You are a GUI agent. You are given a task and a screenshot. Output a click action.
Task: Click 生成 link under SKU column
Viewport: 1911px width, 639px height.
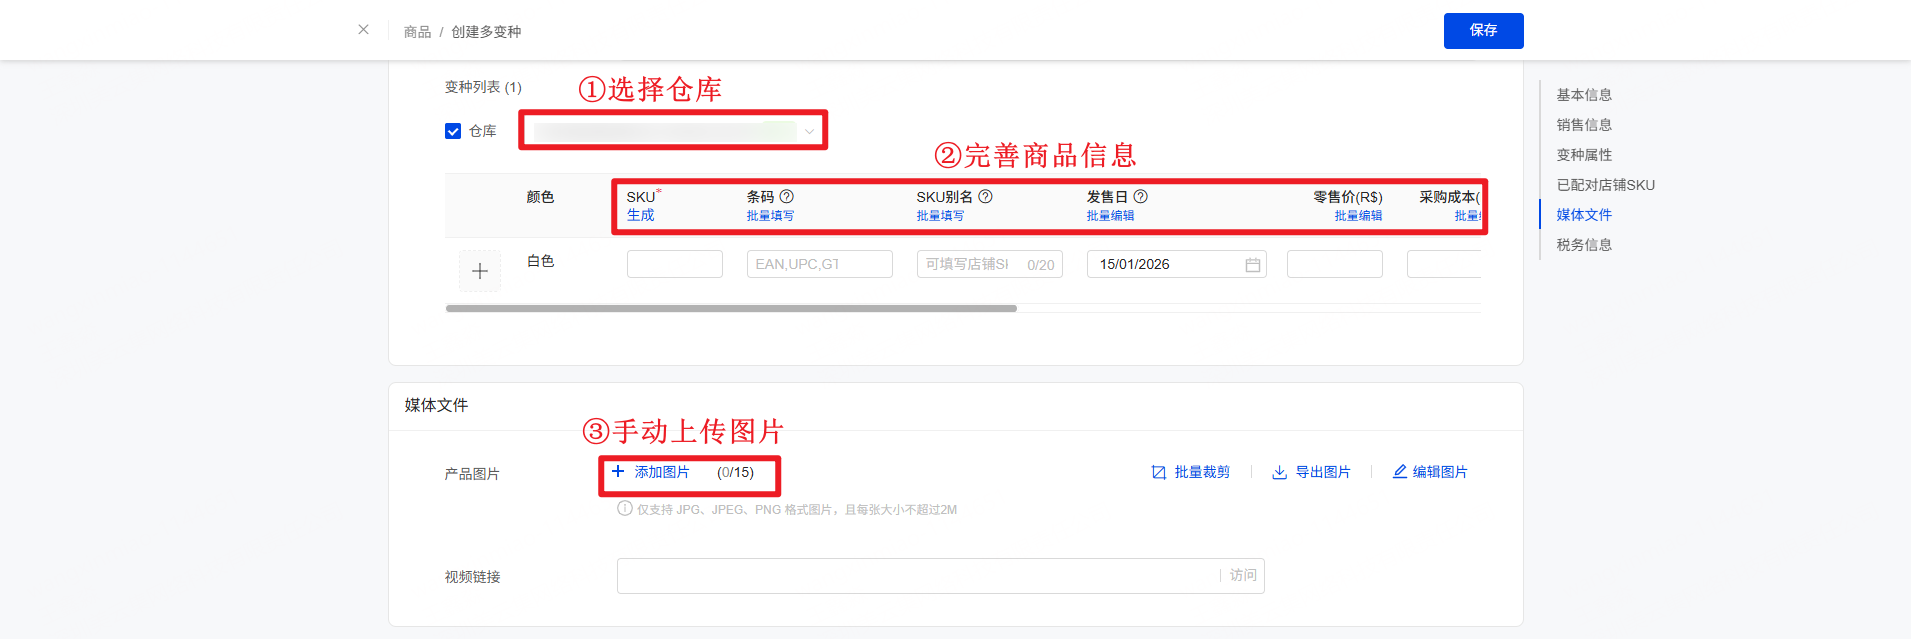click(x=640, y=215)
